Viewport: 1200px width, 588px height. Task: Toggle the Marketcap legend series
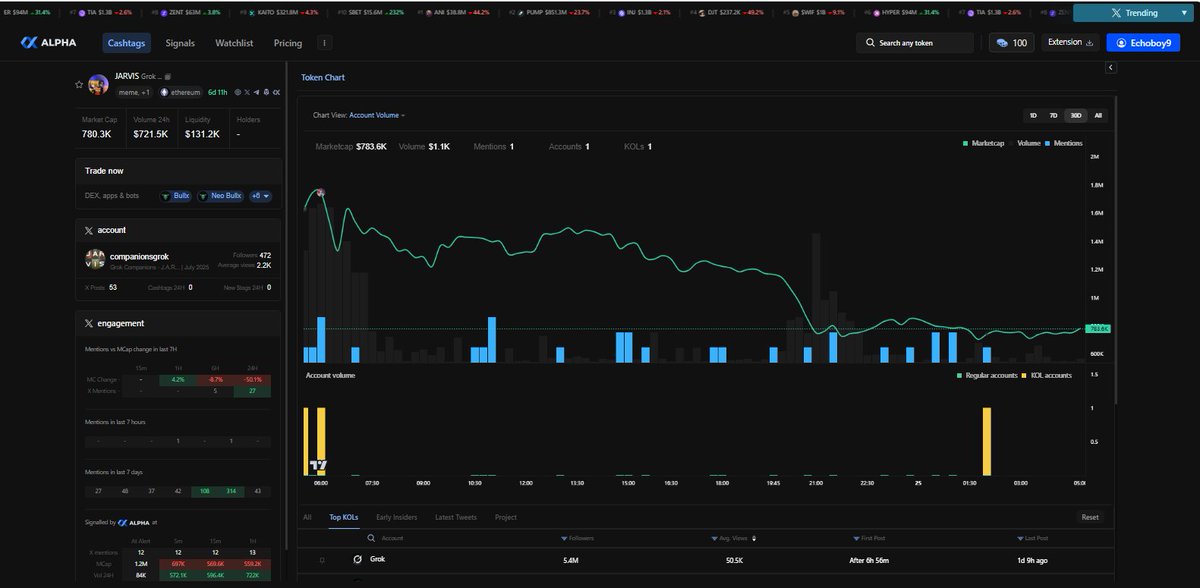(x=986, y=144)
